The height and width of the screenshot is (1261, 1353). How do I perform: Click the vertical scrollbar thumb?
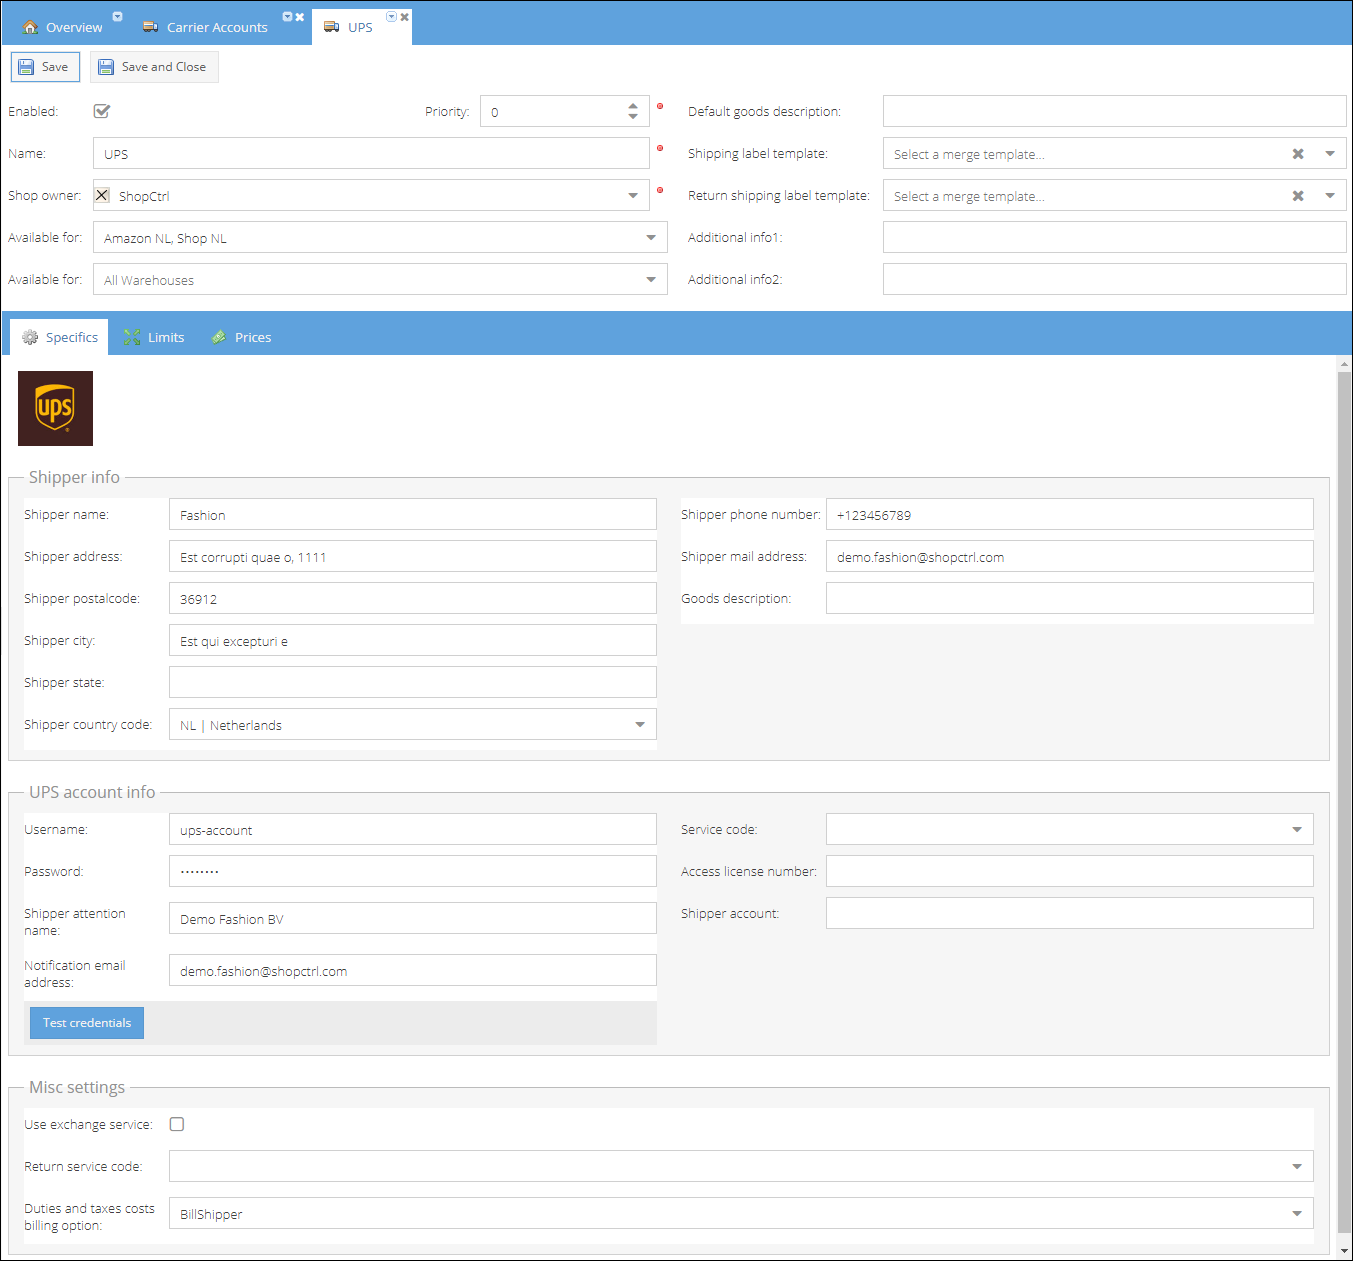pos(1345,802)
